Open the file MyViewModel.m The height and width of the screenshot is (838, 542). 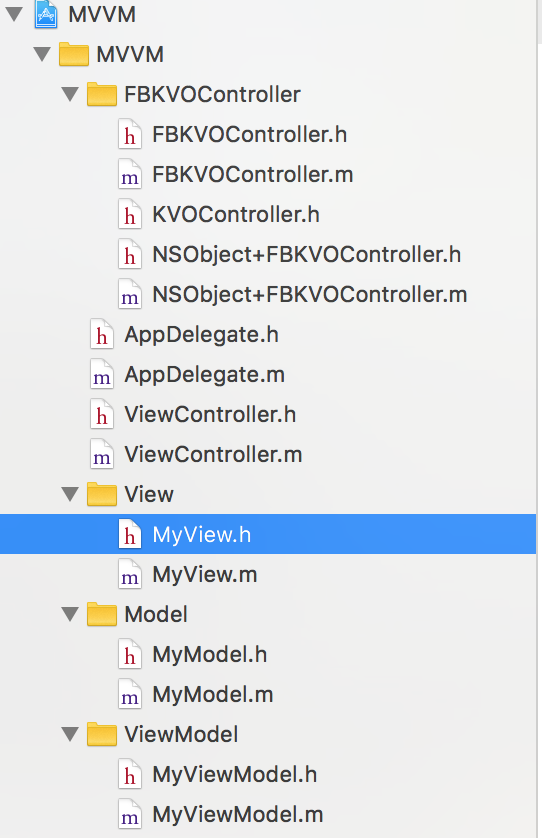pos(238,815)
